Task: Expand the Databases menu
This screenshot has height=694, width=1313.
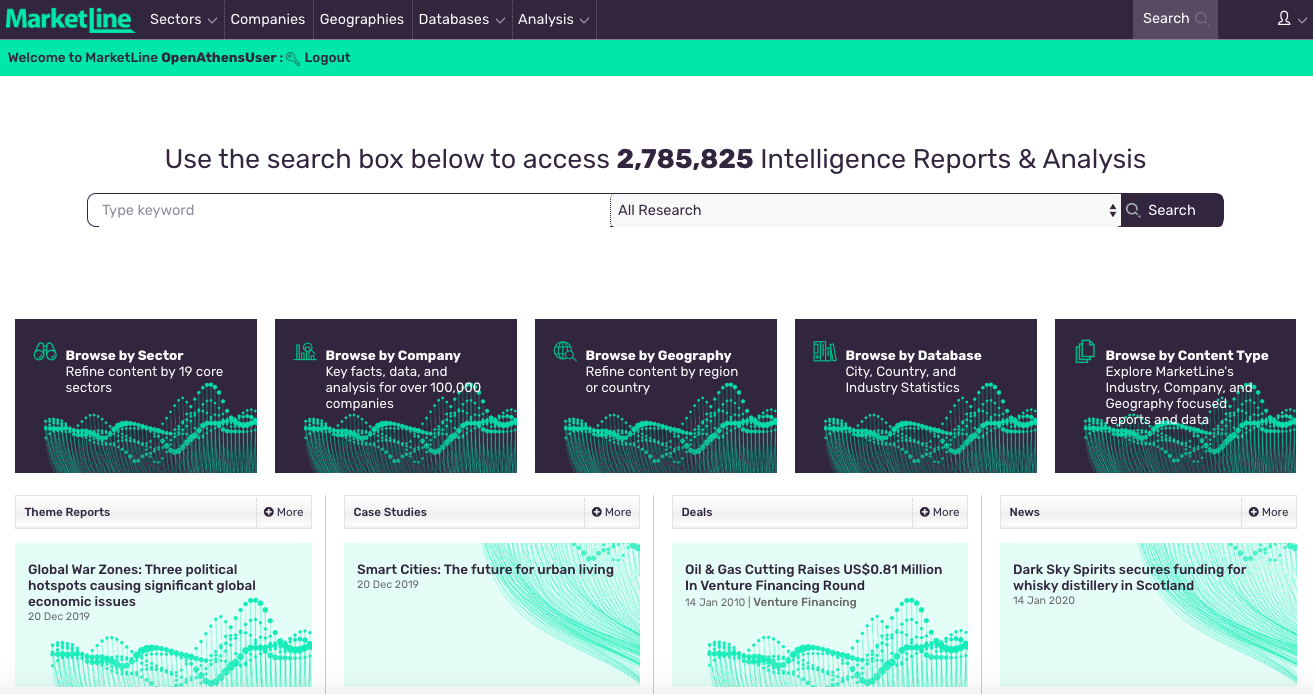Action: 461,19
